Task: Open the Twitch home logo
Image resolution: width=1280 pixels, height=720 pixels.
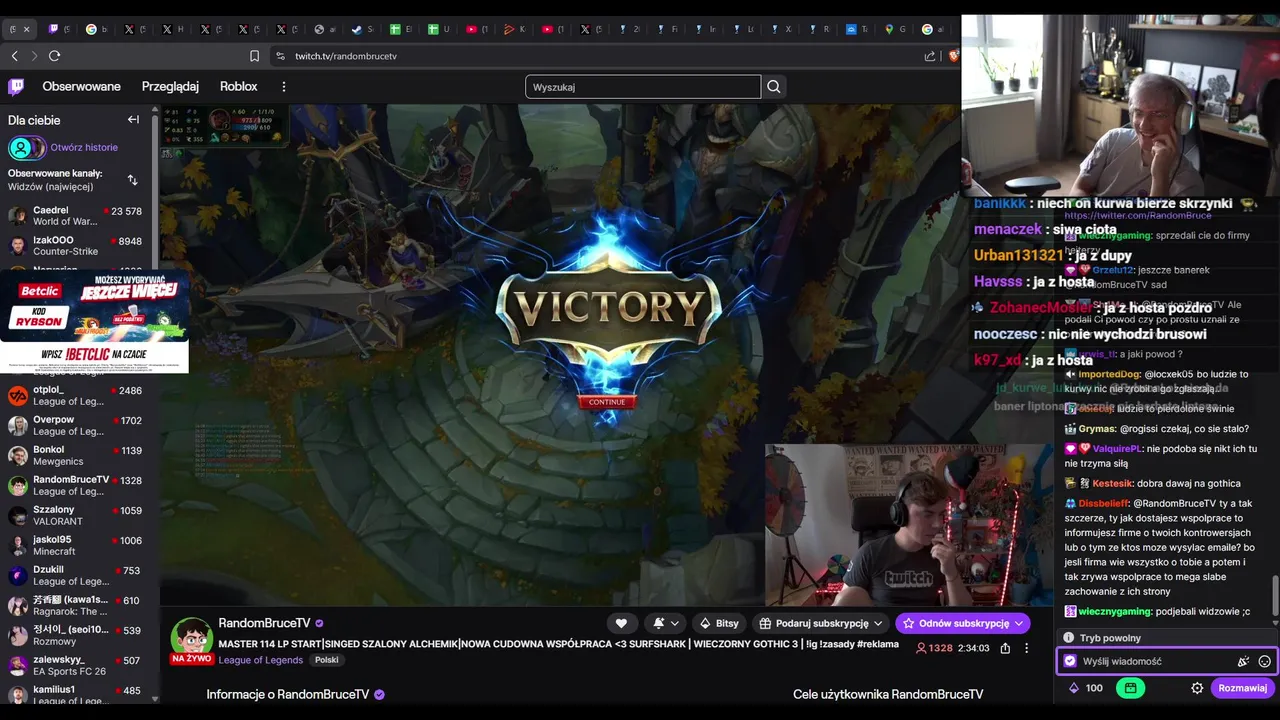Action: coord(16,87)
